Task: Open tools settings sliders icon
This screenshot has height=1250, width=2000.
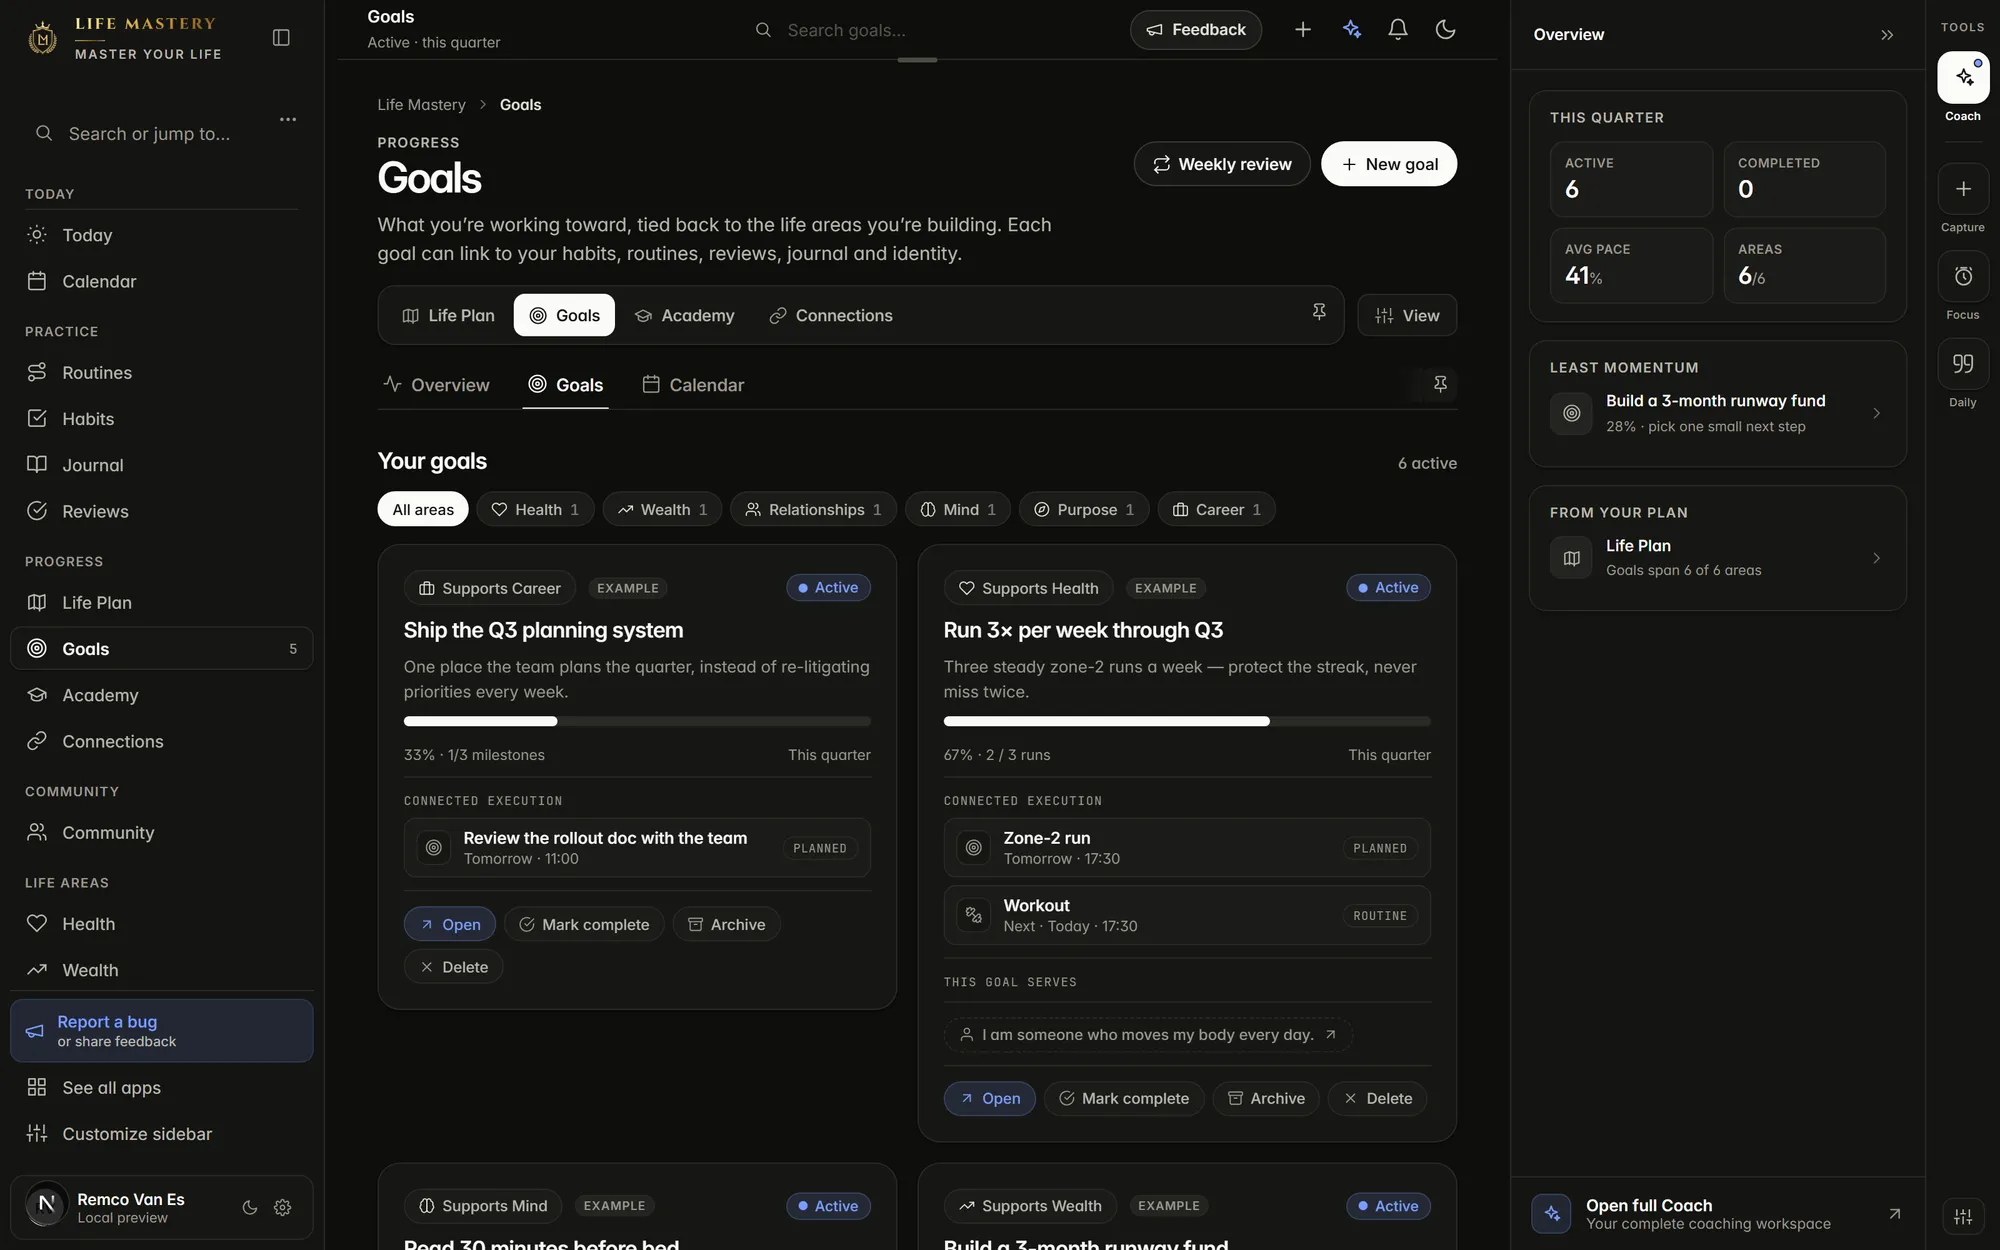Action: pyautogui.click(x=1963, y=1216)
